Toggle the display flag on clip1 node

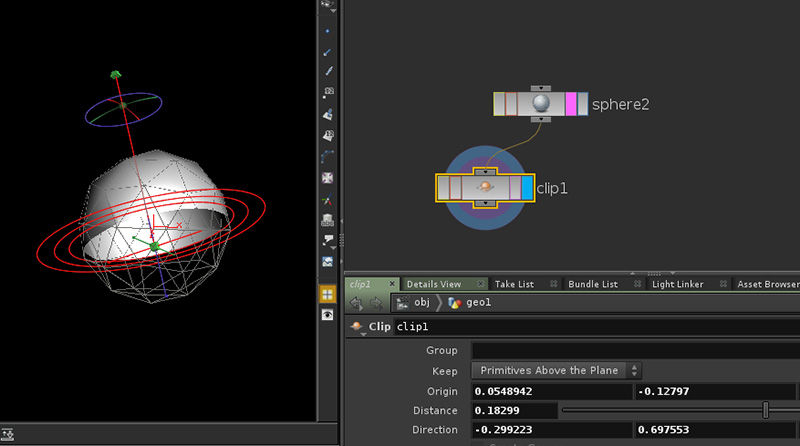tap(527, 187)
